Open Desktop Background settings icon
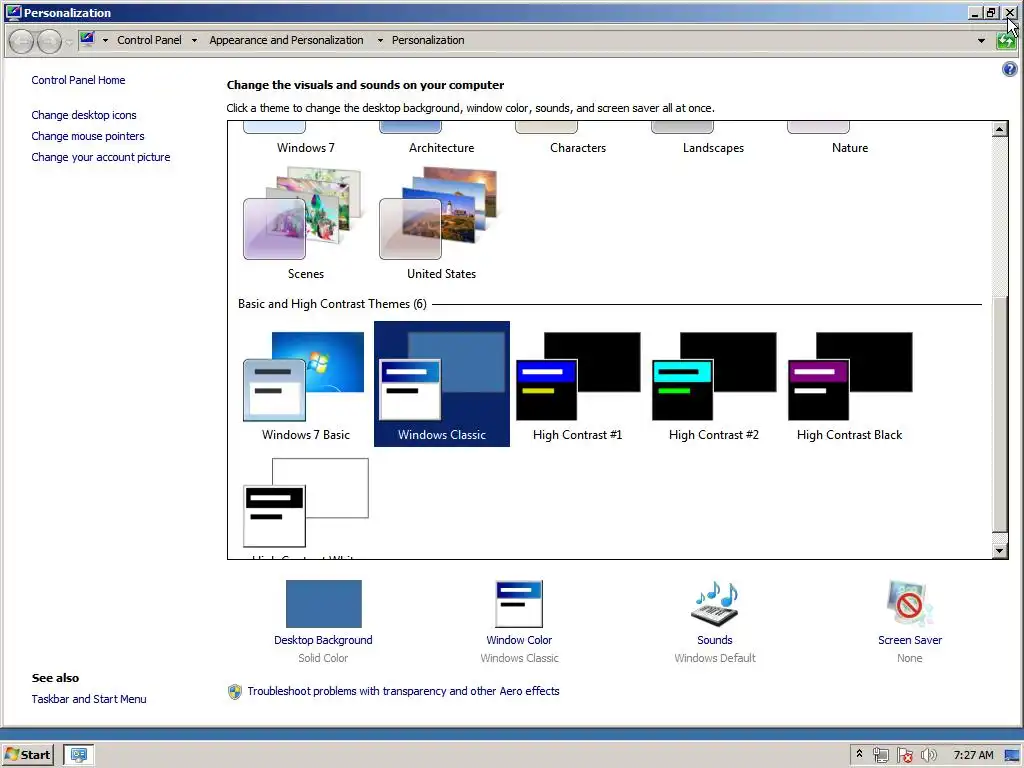 tap(323, 603)
